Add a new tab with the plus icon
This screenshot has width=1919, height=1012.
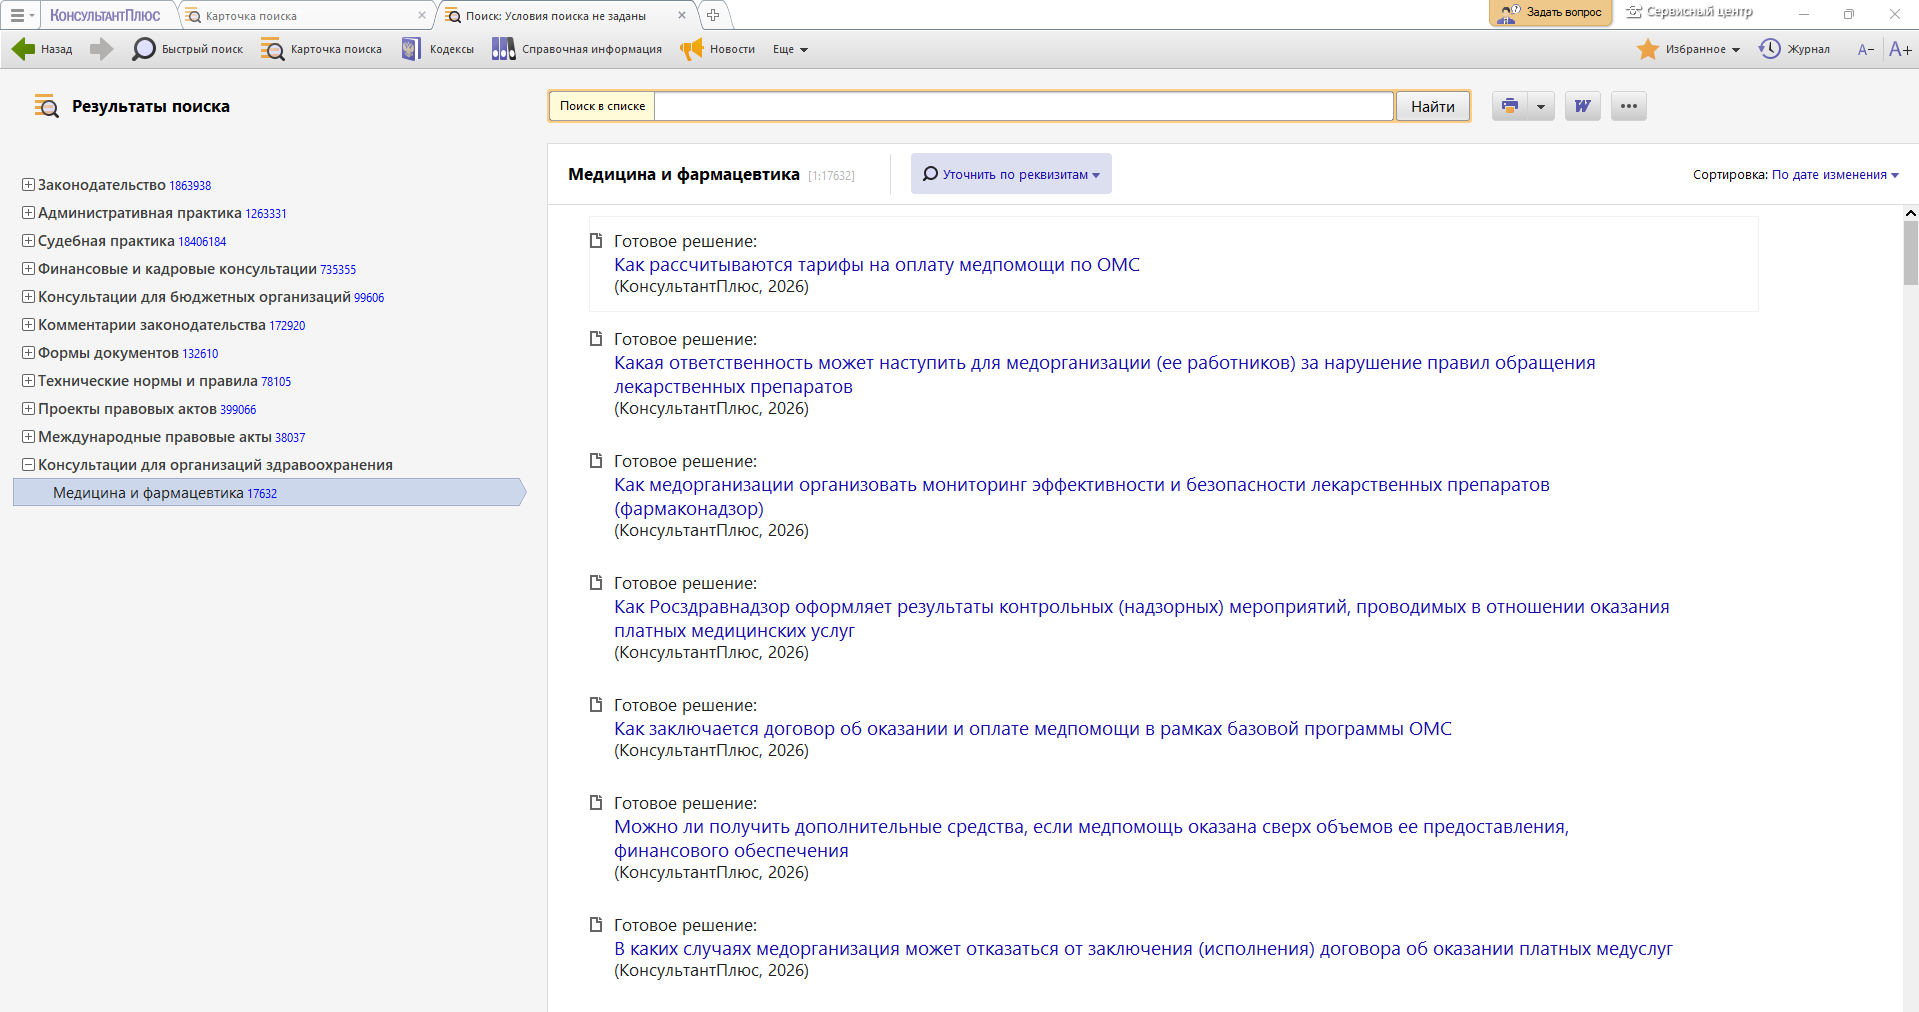pos(713,15)
